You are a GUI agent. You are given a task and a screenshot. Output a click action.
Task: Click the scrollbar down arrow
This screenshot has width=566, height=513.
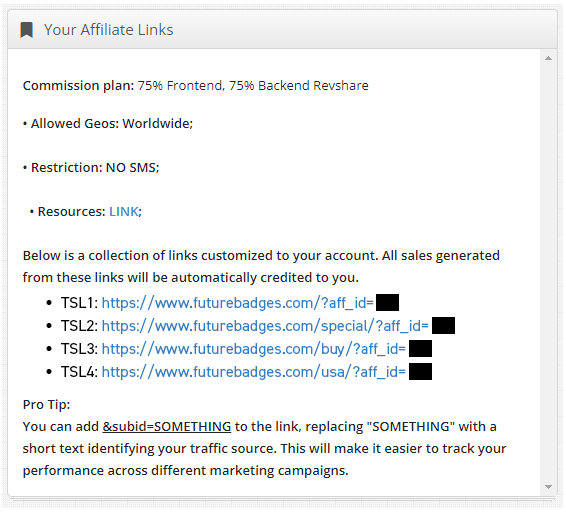pos(548,487)
